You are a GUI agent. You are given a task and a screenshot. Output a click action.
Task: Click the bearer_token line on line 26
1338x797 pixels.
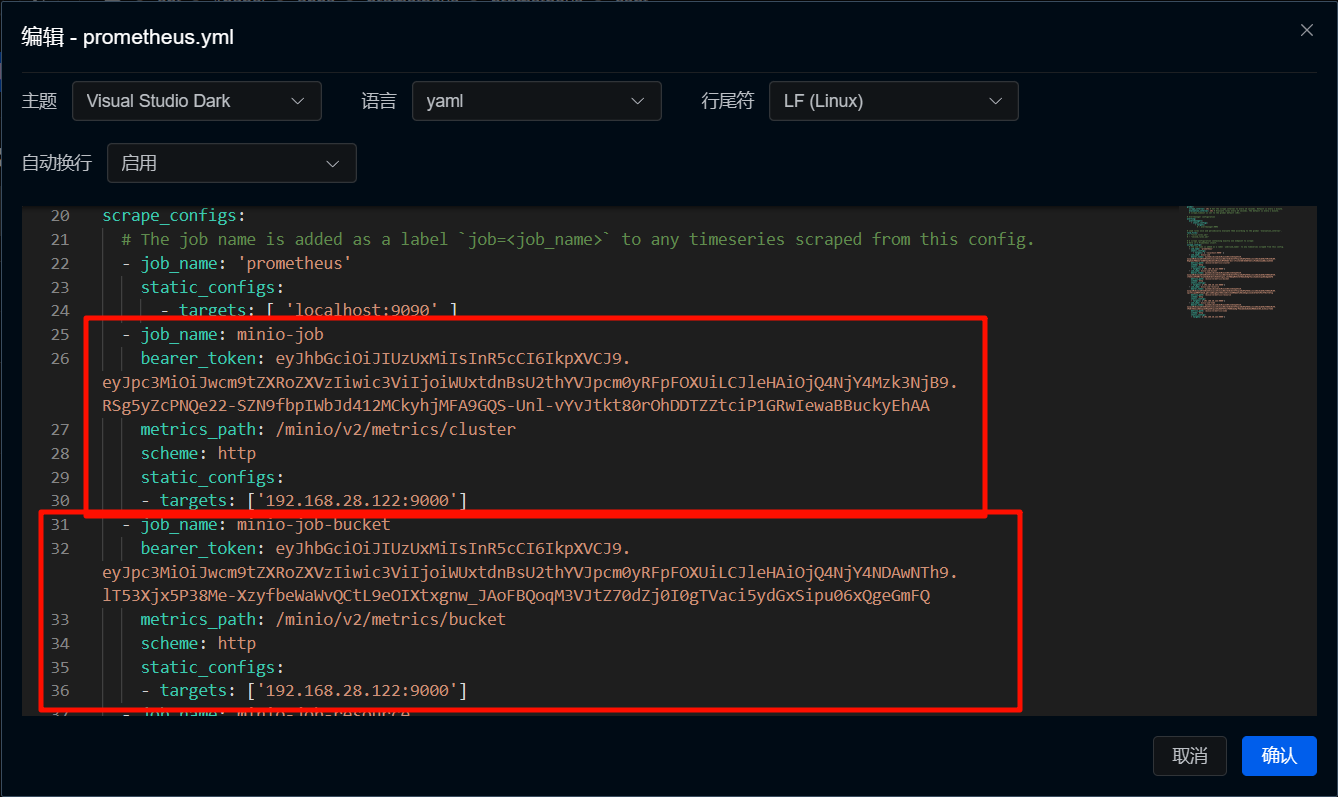(x=386, y=358)
